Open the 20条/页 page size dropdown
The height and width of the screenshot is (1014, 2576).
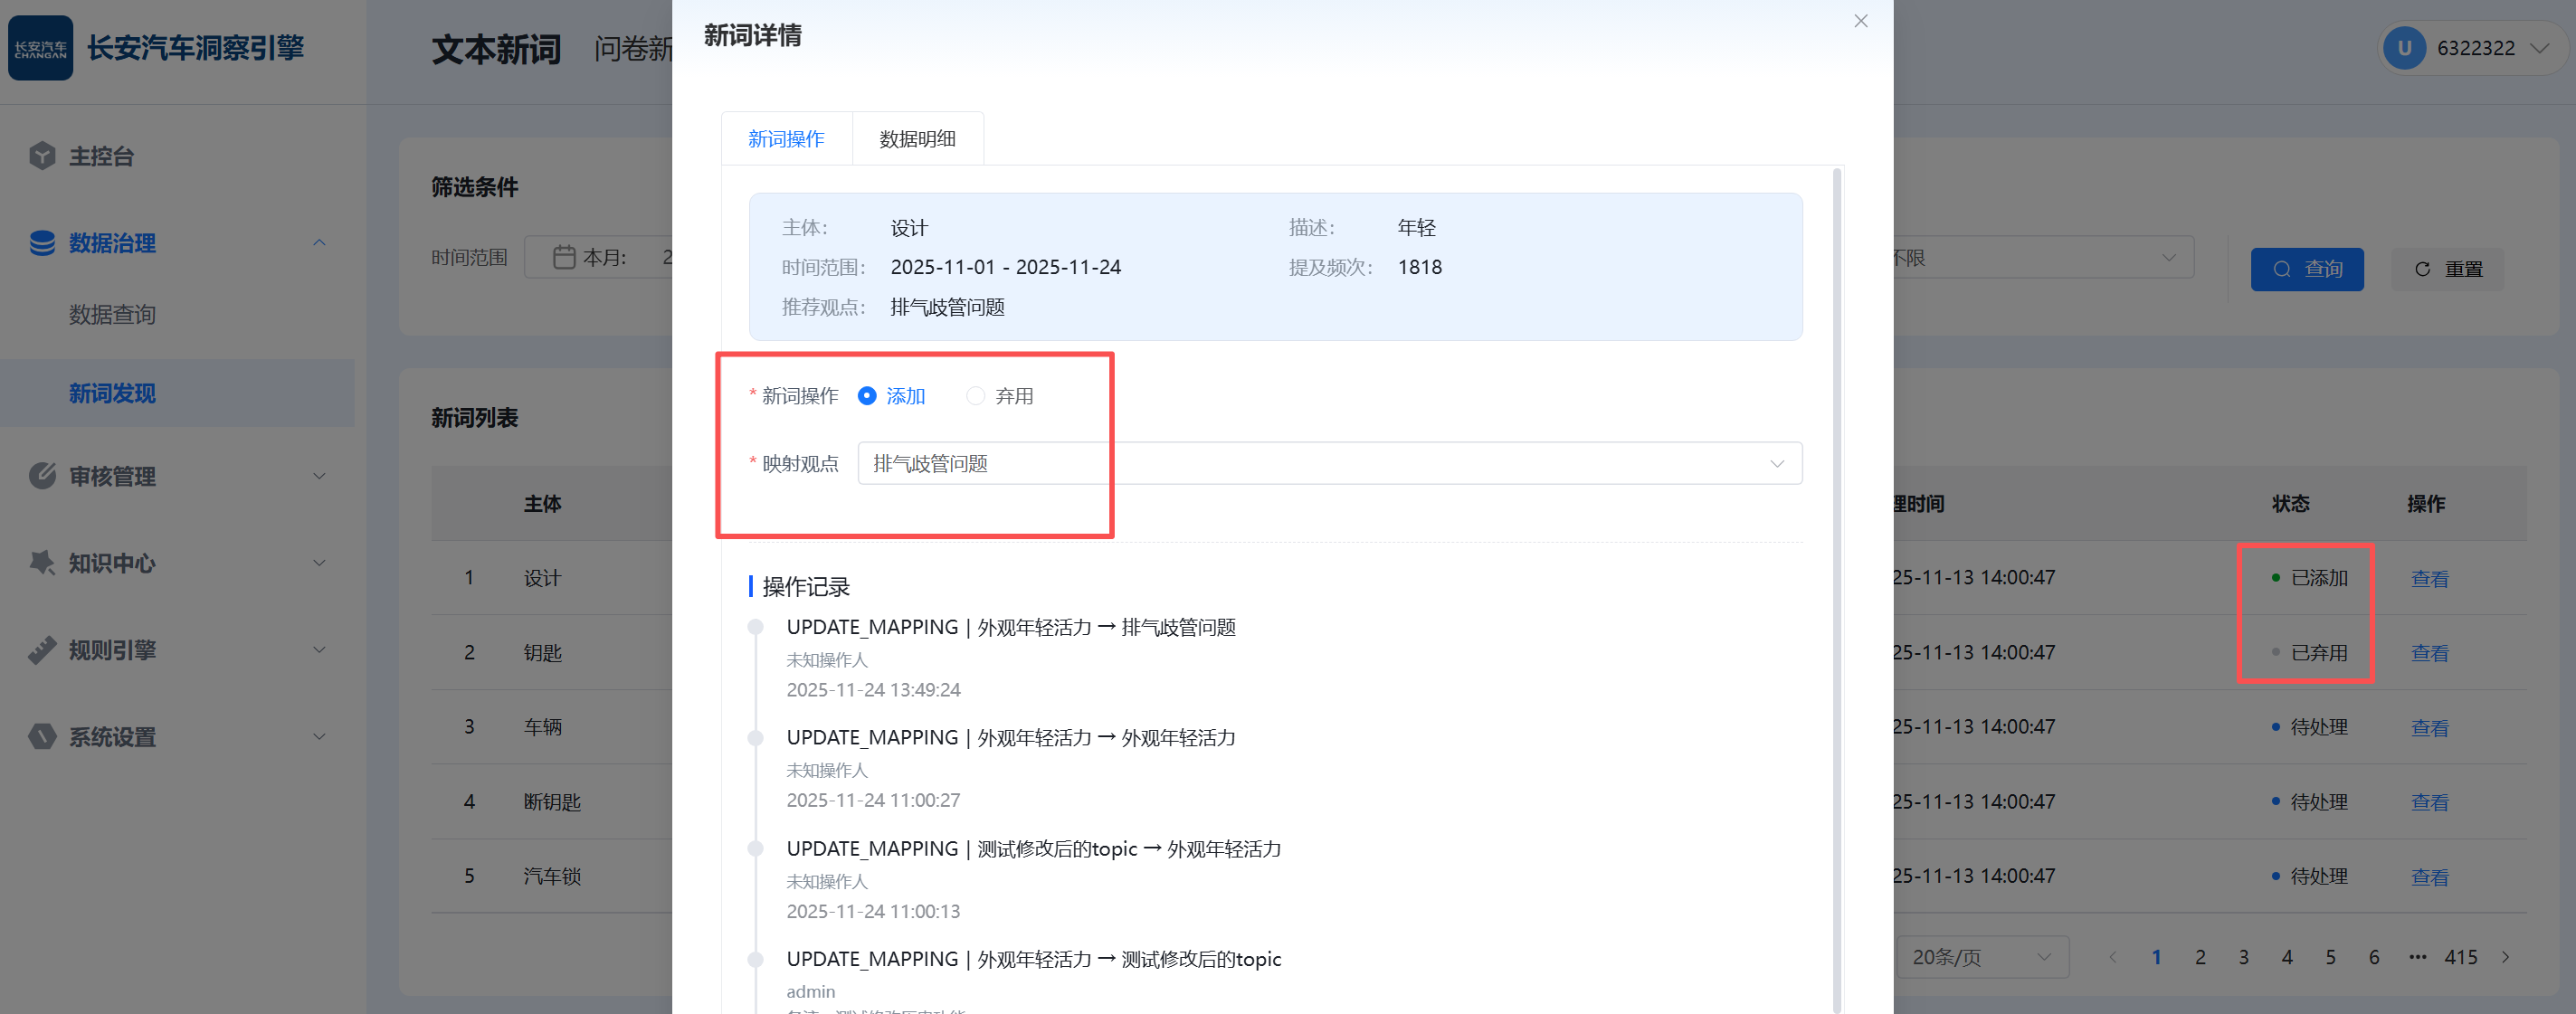[1980, 957]
